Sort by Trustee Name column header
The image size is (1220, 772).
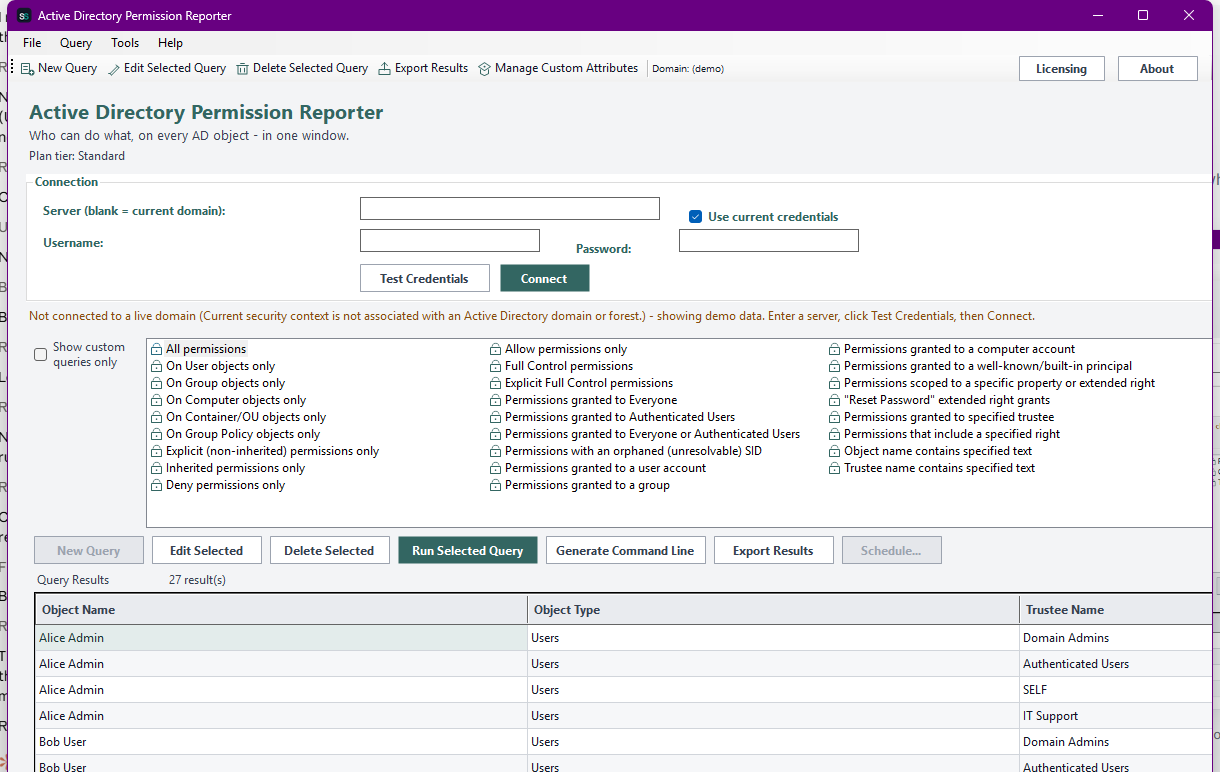[1118, 610]
